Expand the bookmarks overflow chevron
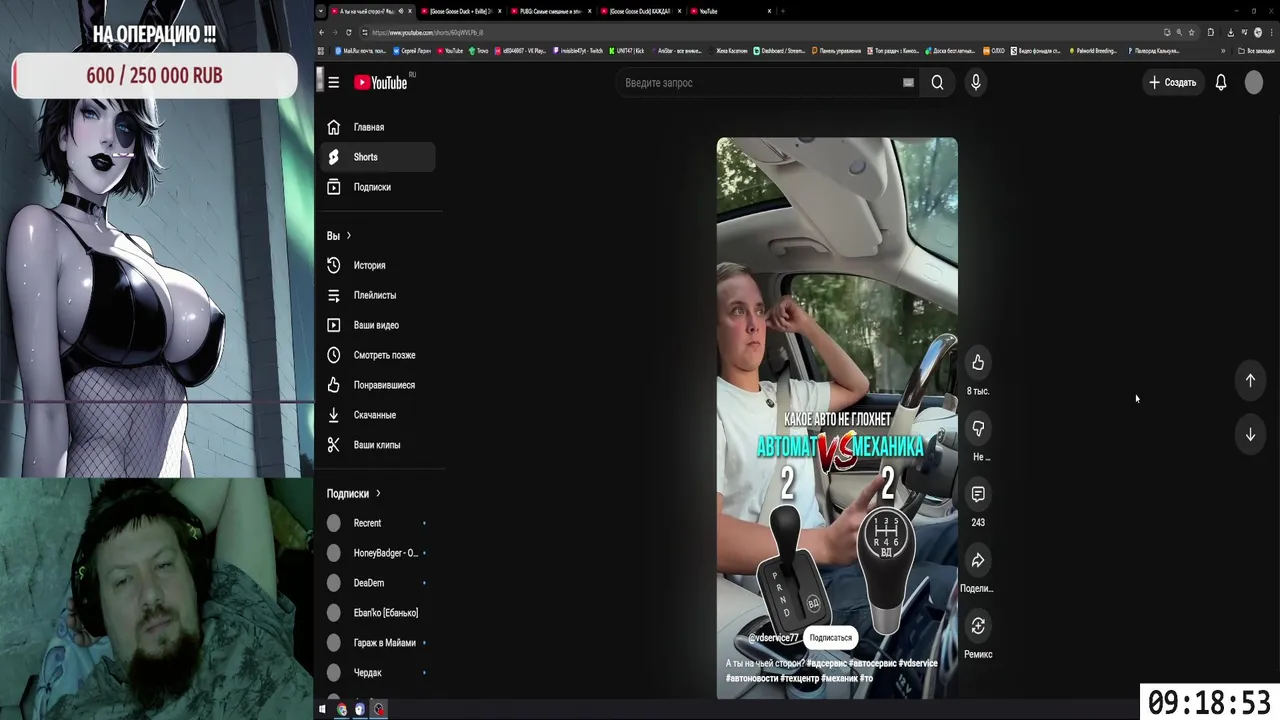The width and height of the screenshot is (1280, 720). (1223, 51)
